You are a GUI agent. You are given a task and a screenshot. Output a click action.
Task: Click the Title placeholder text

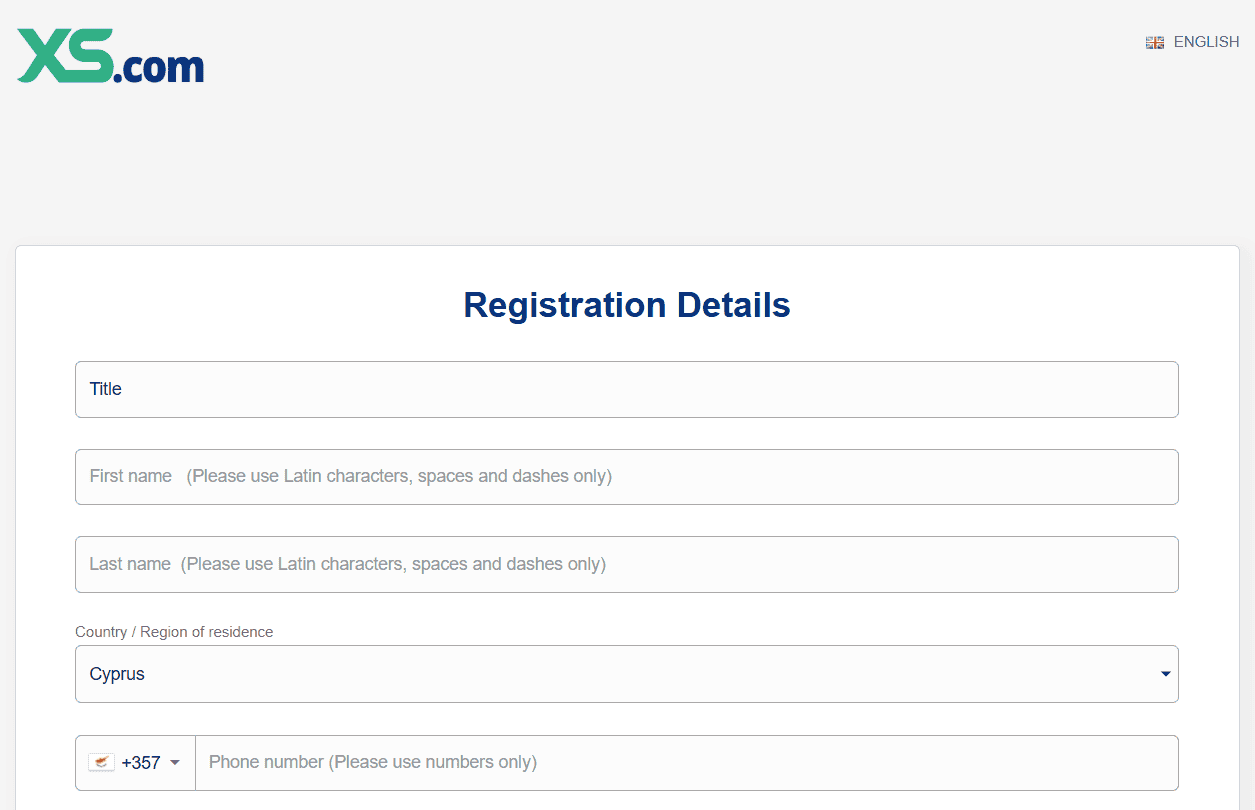point(106,389)
